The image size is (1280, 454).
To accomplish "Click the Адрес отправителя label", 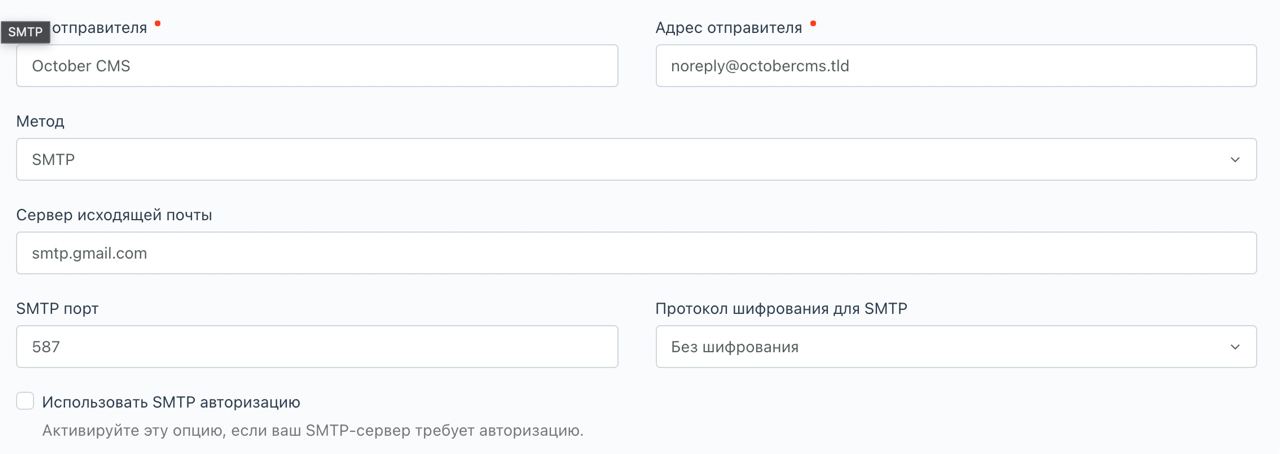I will pyautogui.click(x=728, y=28).
